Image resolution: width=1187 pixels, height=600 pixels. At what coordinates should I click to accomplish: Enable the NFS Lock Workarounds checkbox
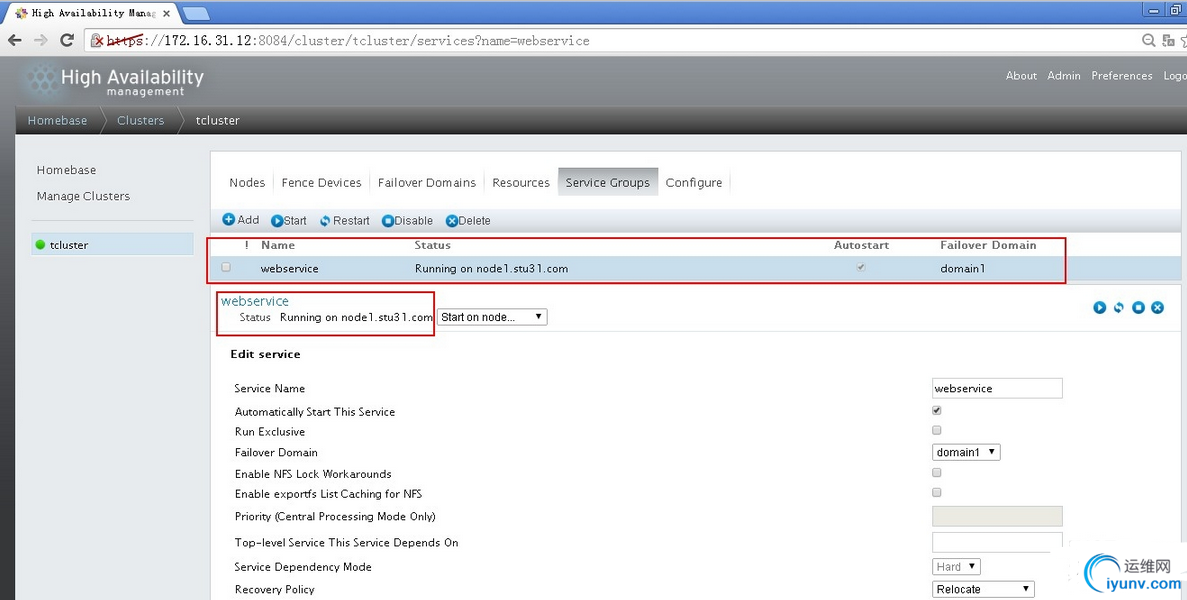click(x=936, y=472)
